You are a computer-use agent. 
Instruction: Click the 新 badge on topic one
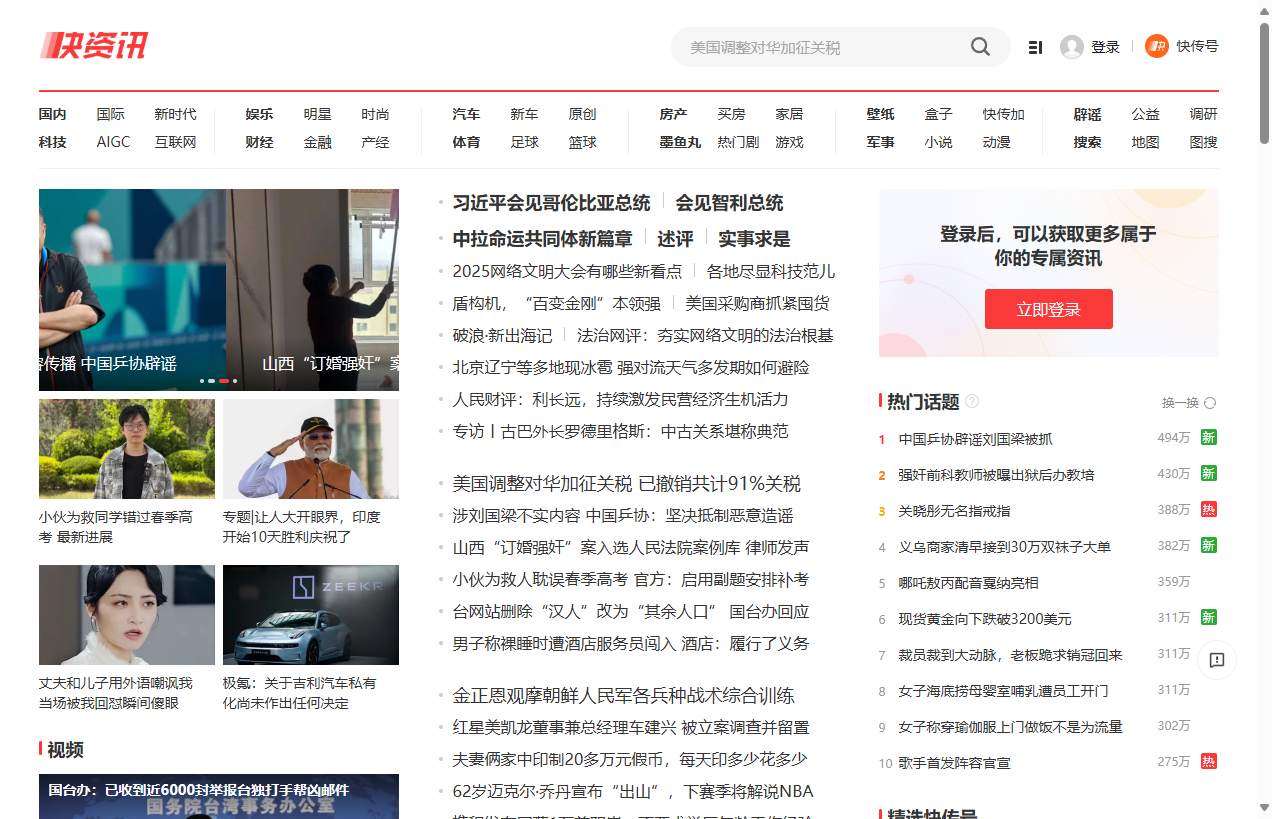1209,438
